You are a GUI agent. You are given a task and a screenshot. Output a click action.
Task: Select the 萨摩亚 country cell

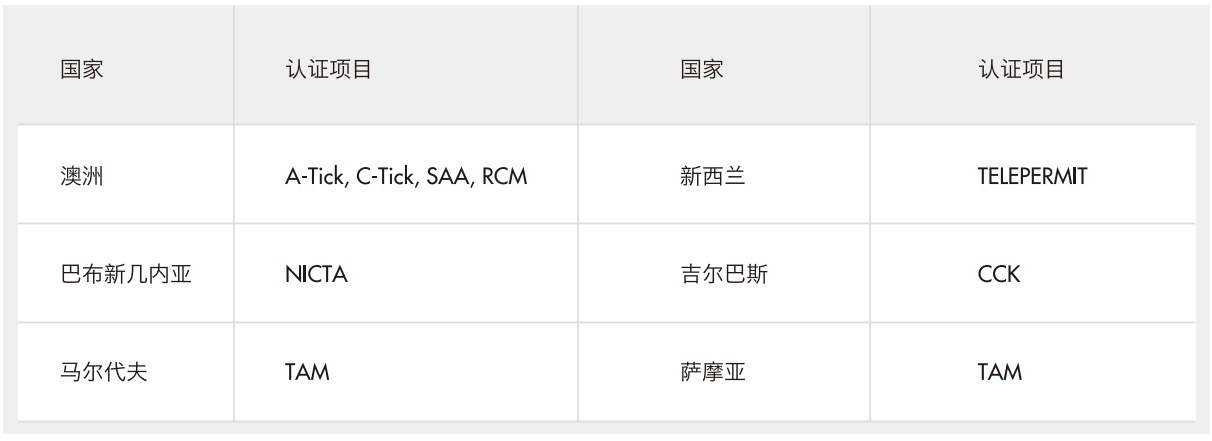[724, 372]
